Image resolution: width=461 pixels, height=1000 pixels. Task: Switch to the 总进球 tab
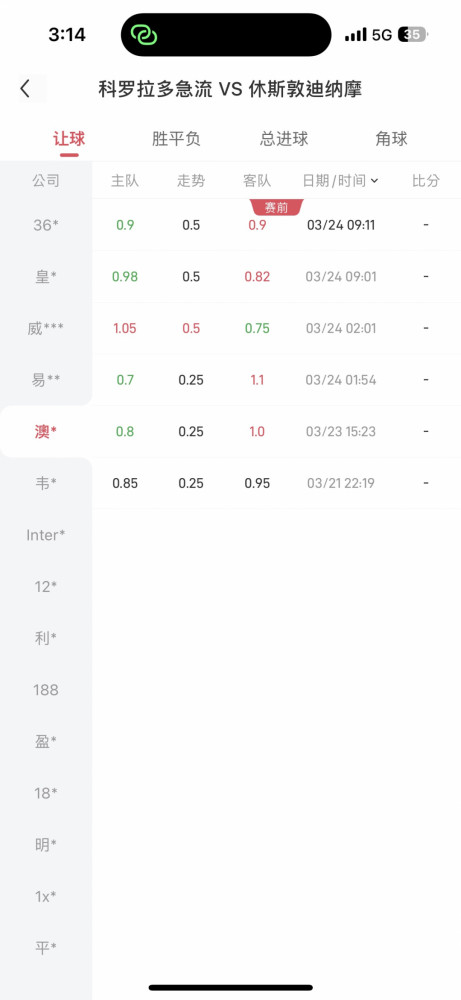284,139
